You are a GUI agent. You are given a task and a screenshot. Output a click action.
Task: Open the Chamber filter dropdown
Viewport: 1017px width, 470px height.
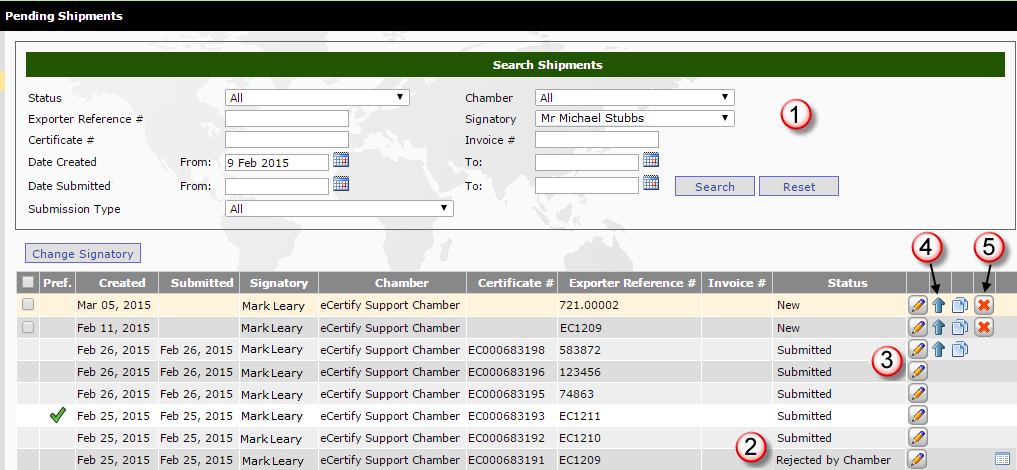pos(634,98)
